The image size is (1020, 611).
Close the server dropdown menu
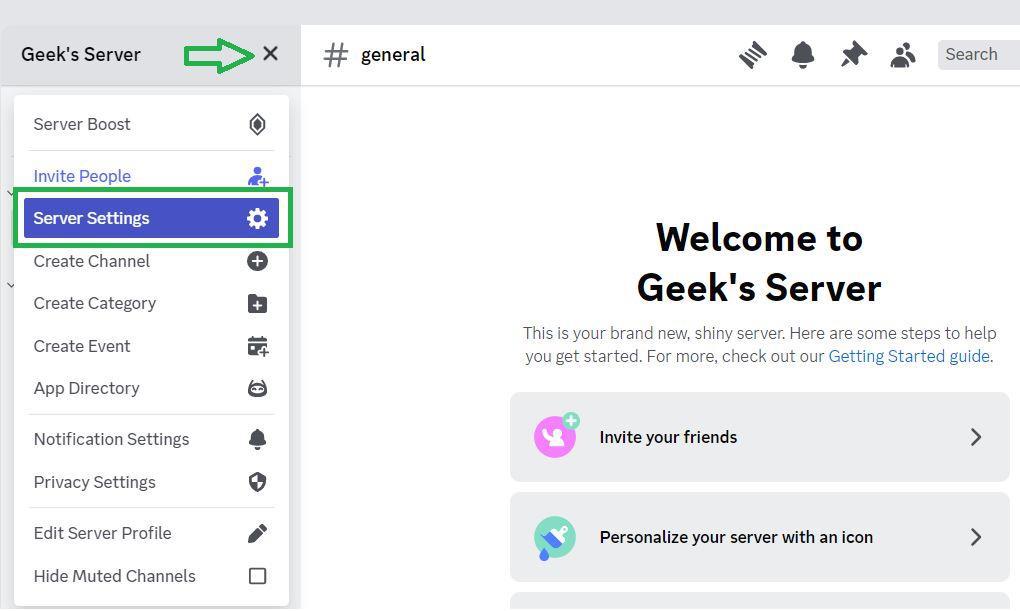click(x=271, y=54)
